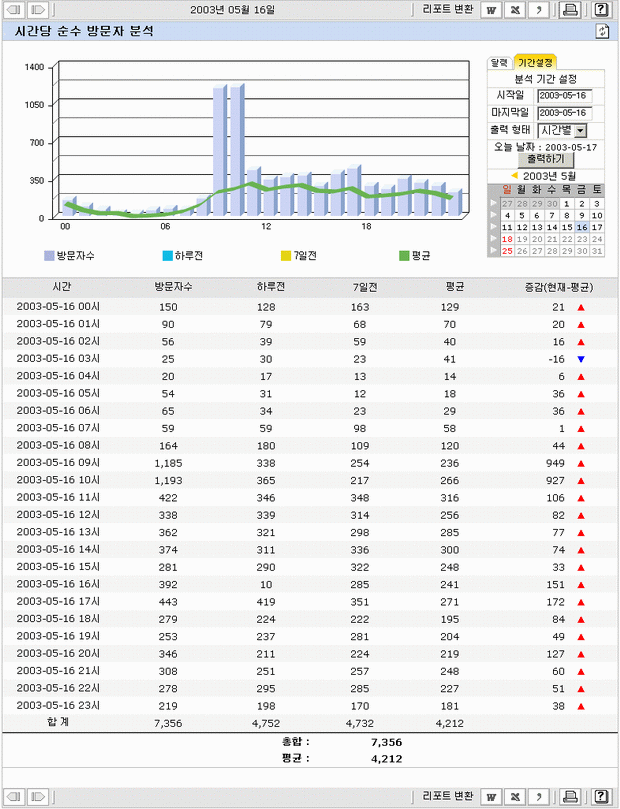
Task: Go to next day in top toolbar
Action: click(x=38, y=9)
